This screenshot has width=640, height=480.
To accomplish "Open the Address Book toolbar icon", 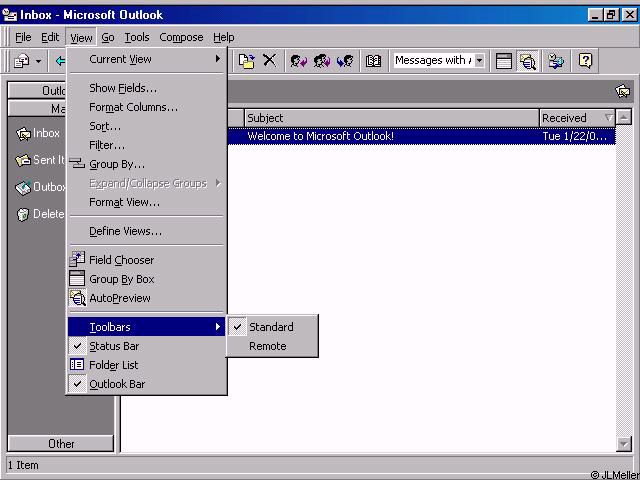I will 373,61.
